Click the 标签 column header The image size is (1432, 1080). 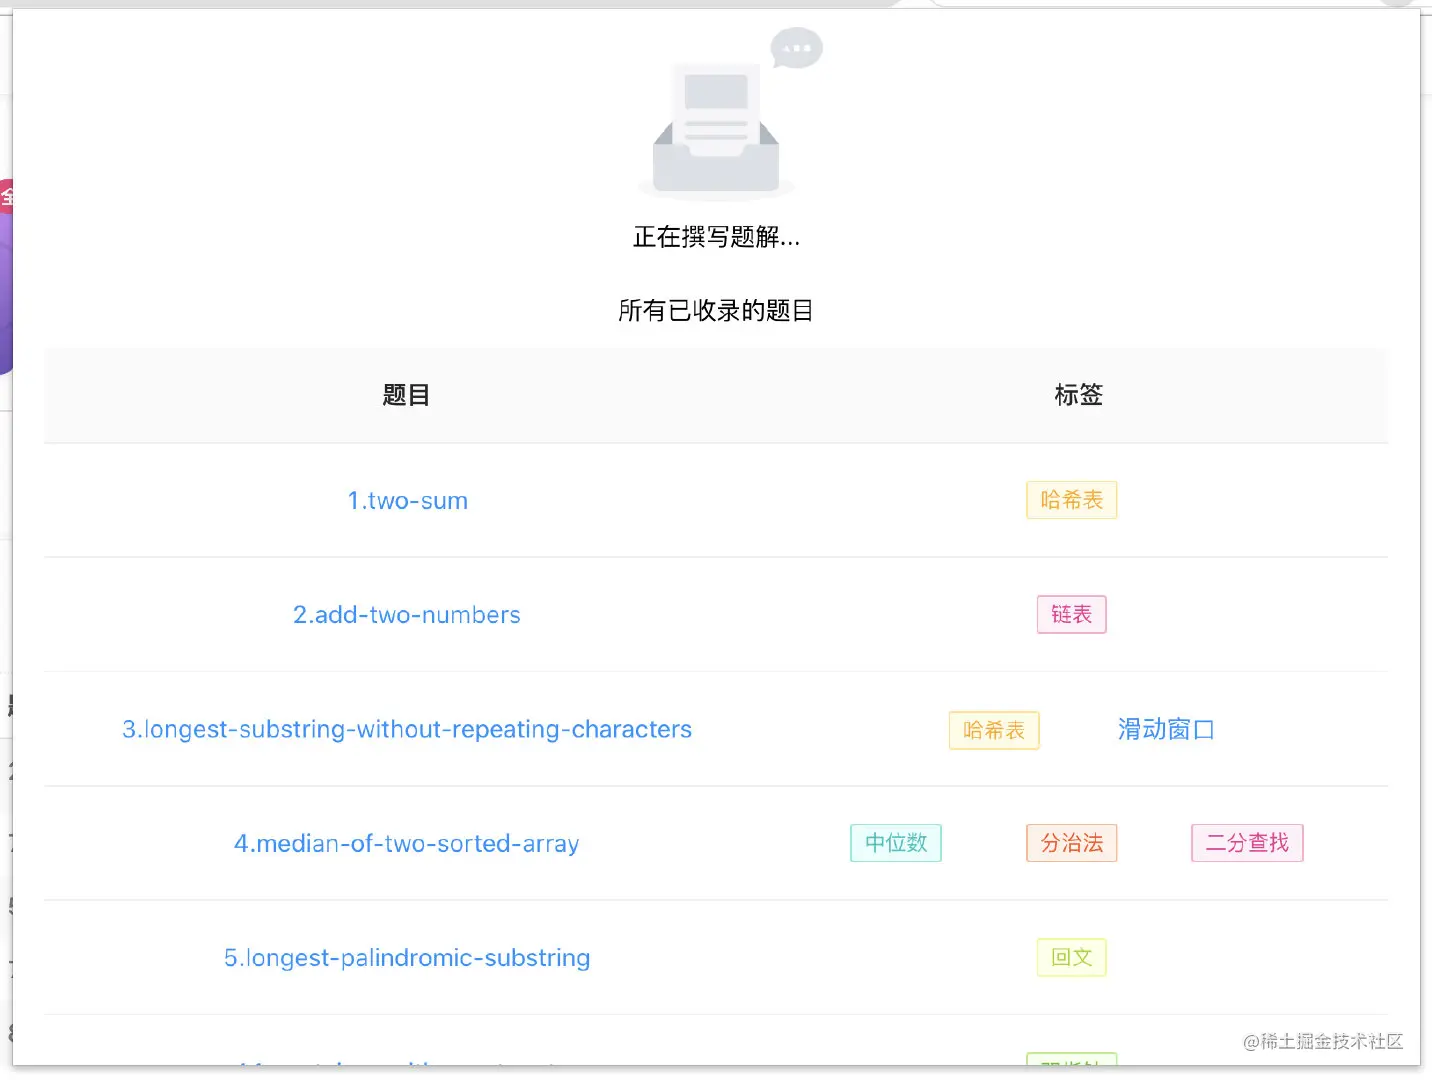(1078, 395)
